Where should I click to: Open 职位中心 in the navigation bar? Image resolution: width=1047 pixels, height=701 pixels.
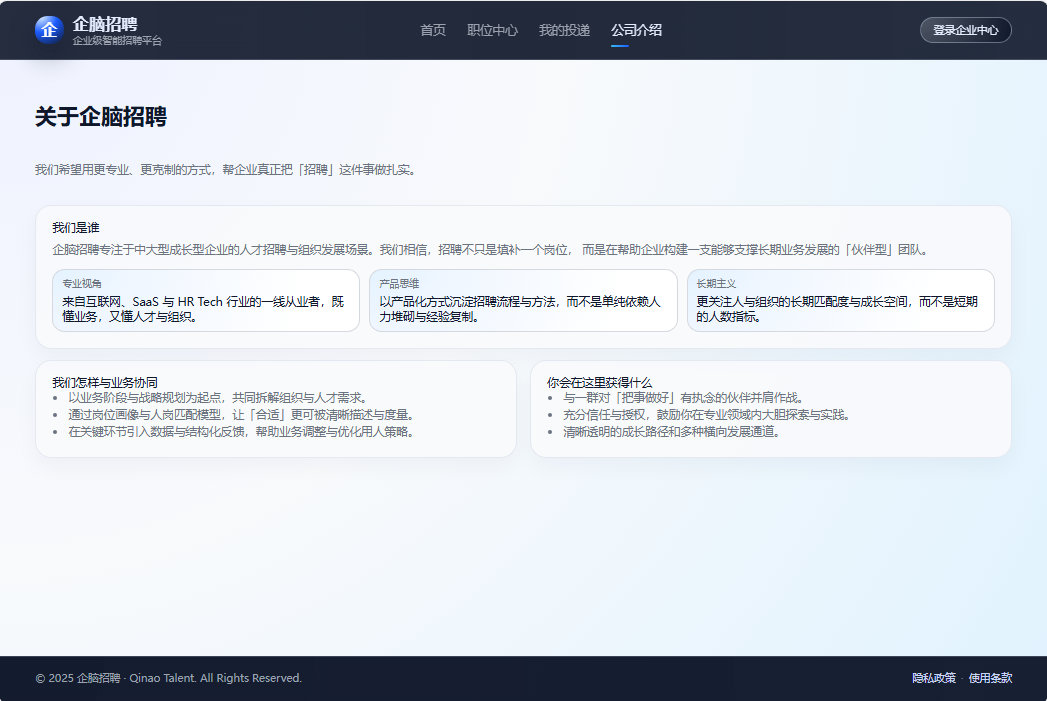492,30
